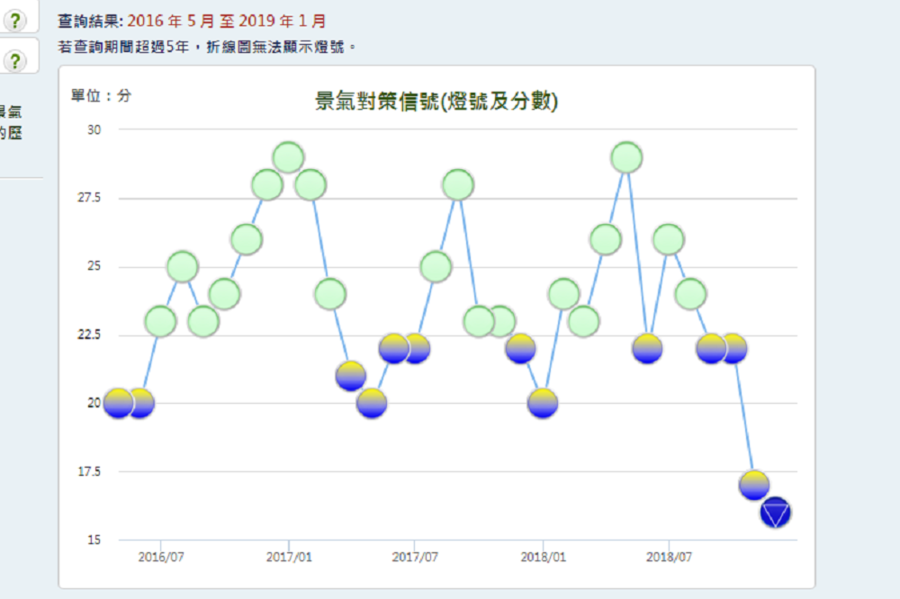Image resolution: width=900 pixels, height=599 pixels.
Task: Click the 2017/01 x-axis label
Action: (288, 556)
